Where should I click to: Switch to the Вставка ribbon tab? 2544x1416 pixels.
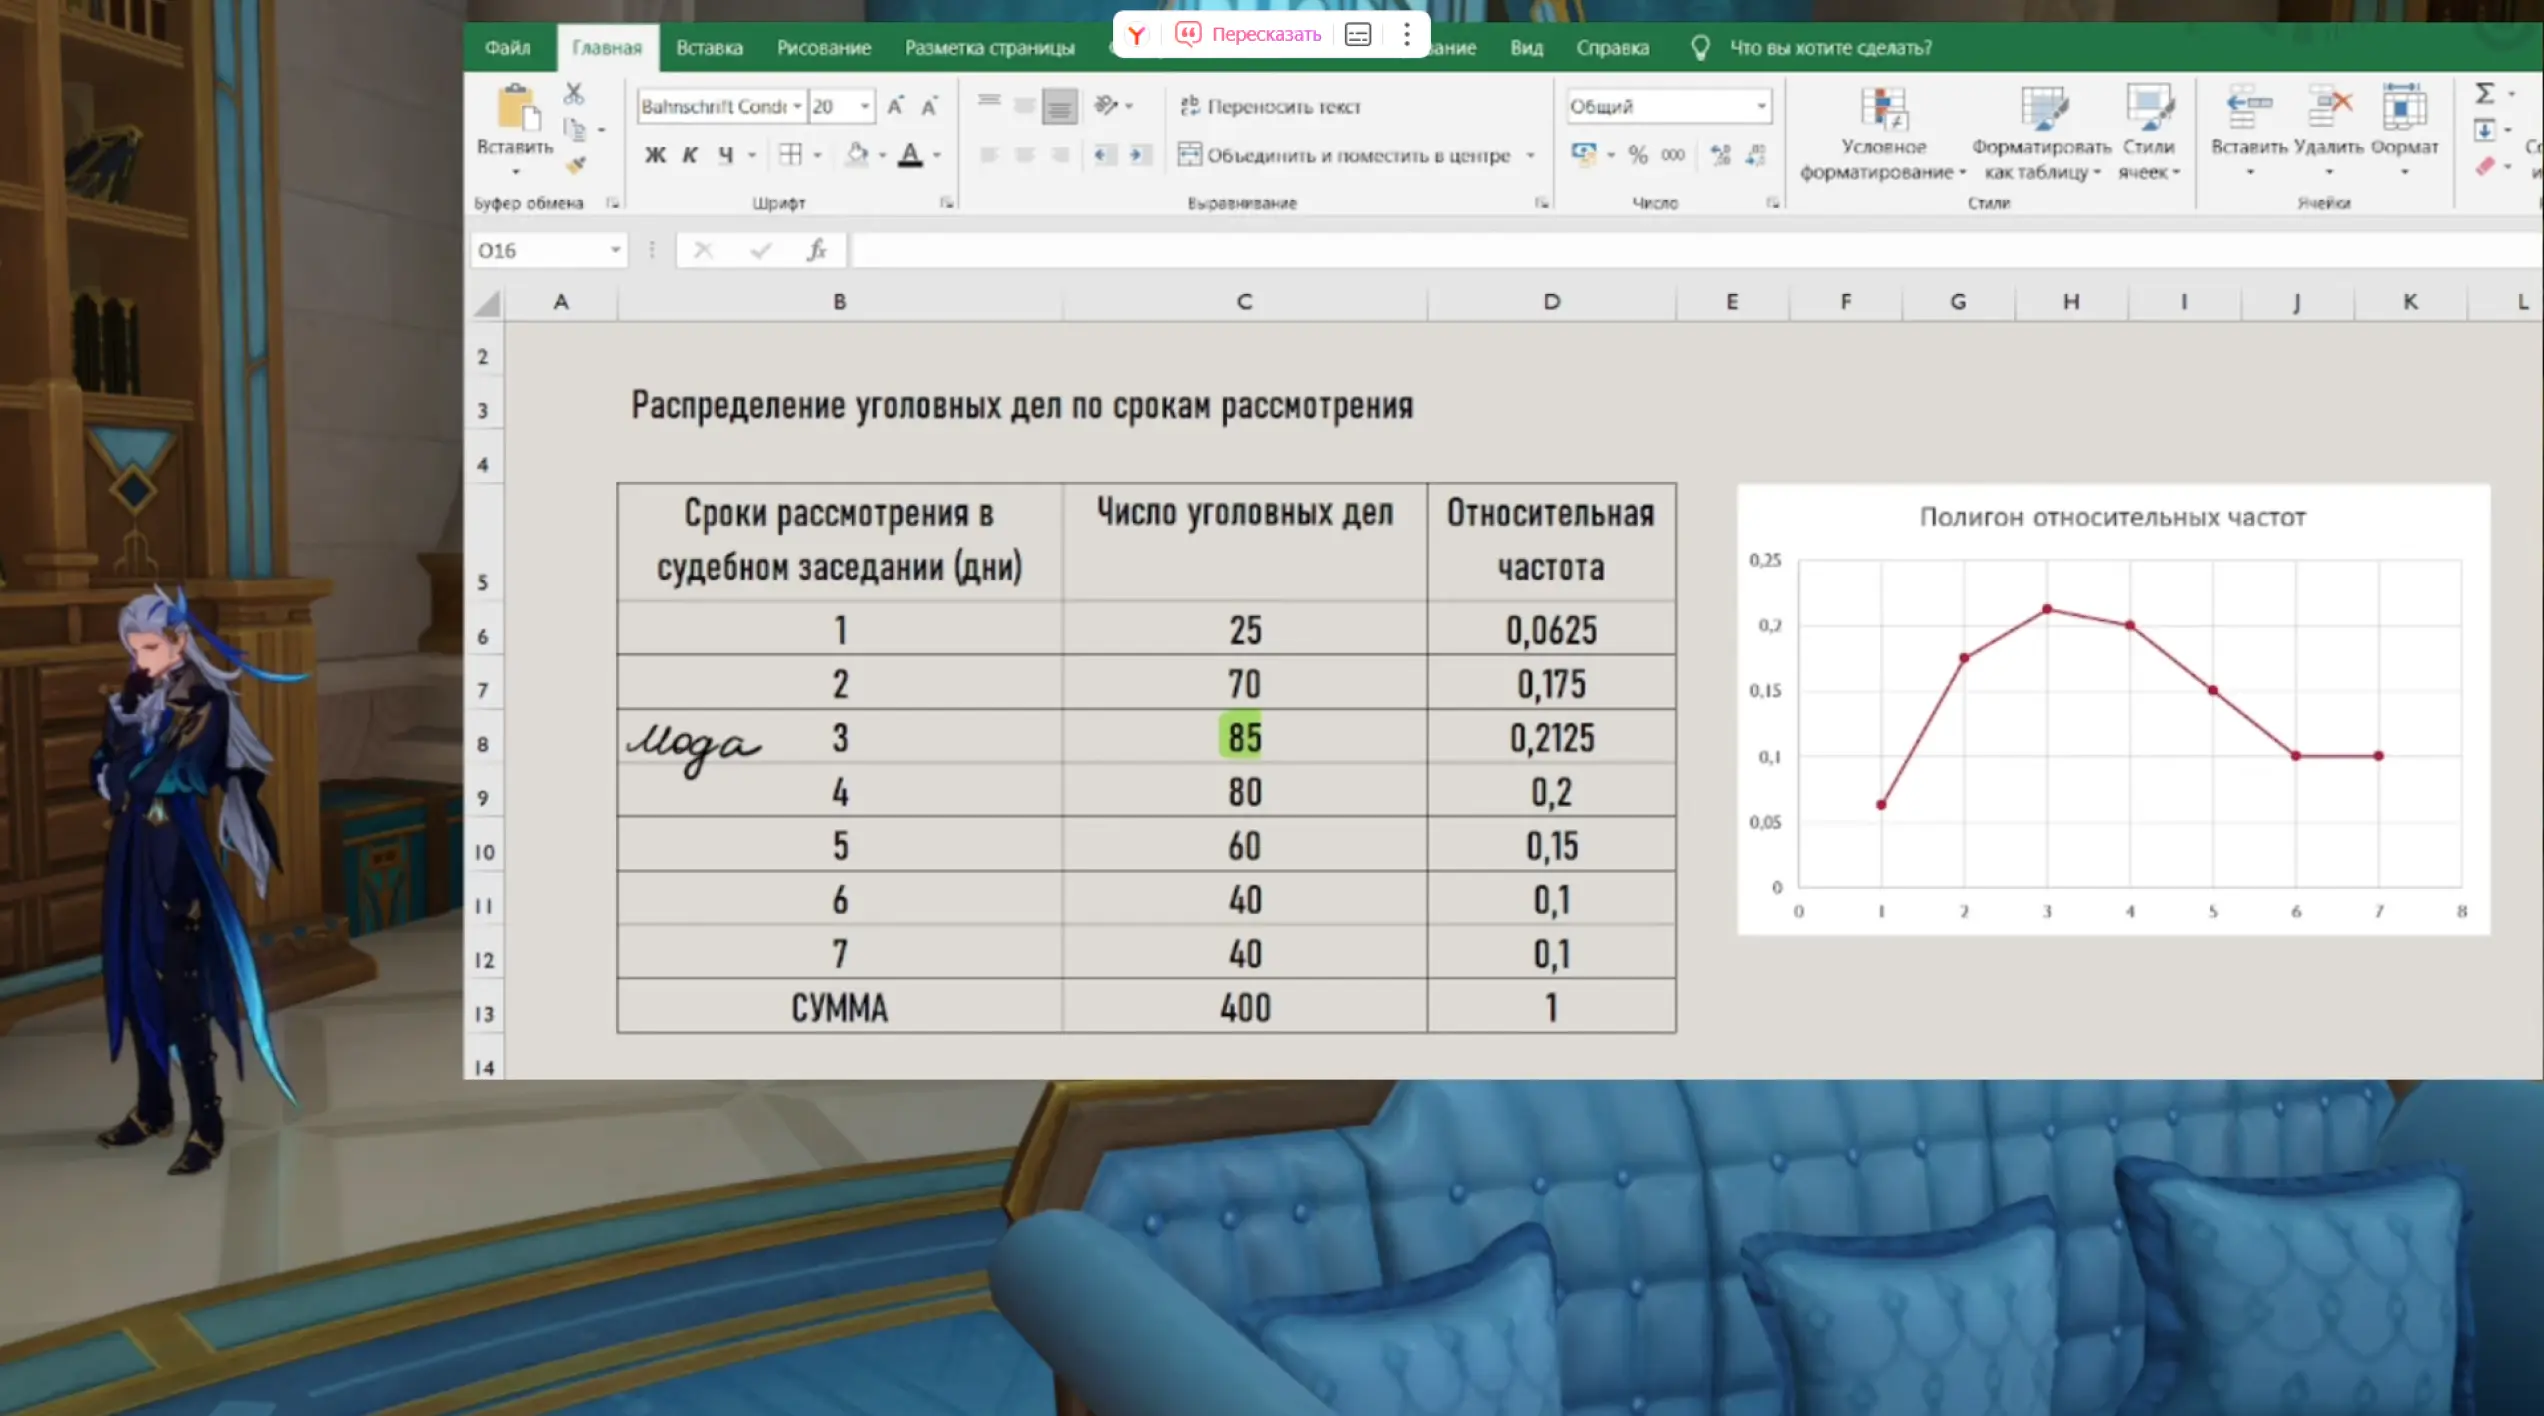click(708, 48)
